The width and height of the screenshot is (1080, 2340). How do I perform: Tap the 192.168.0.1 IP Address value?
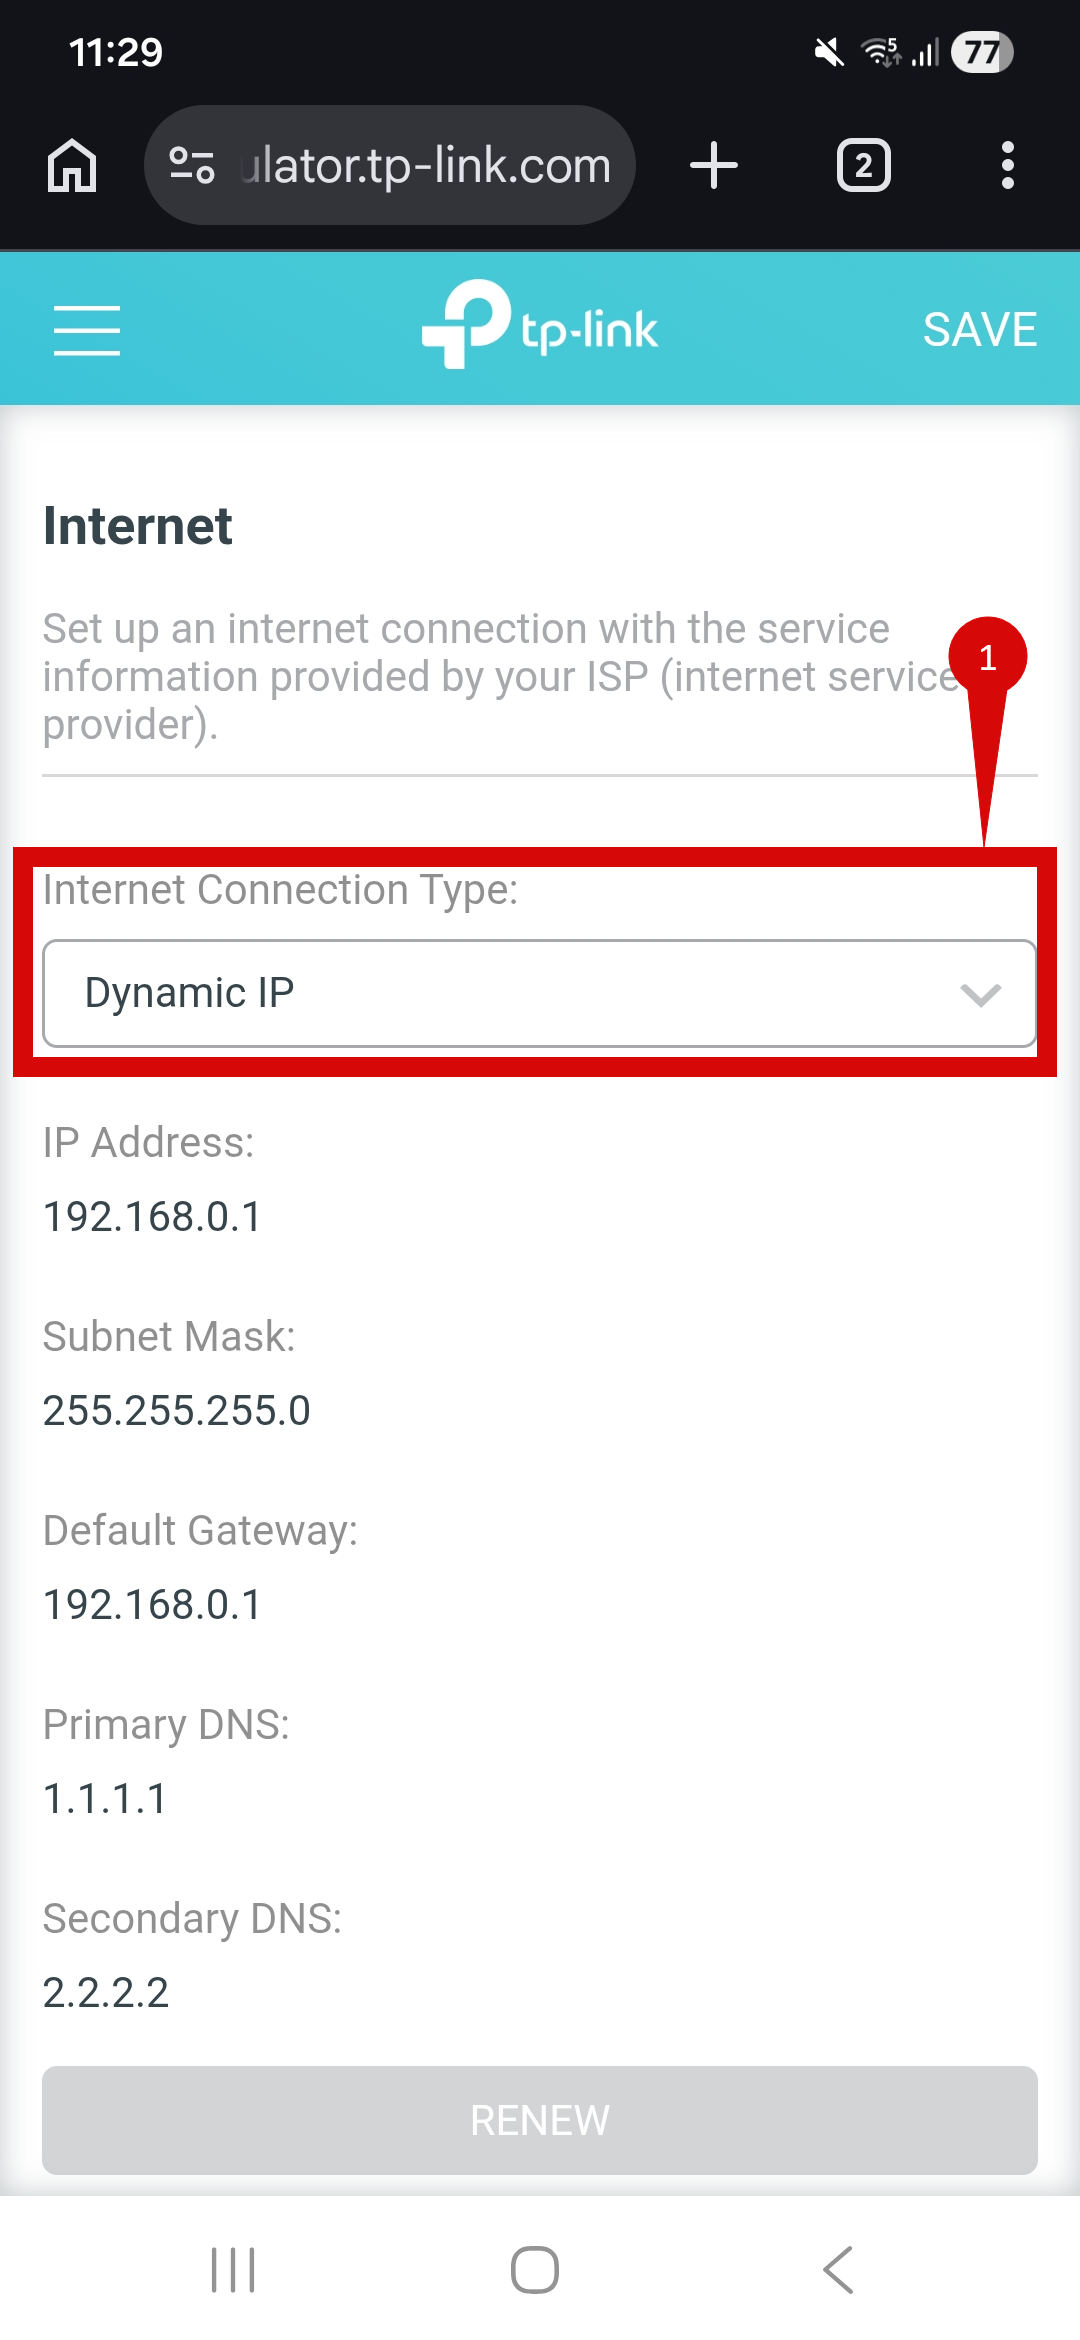click(152, 1217)
